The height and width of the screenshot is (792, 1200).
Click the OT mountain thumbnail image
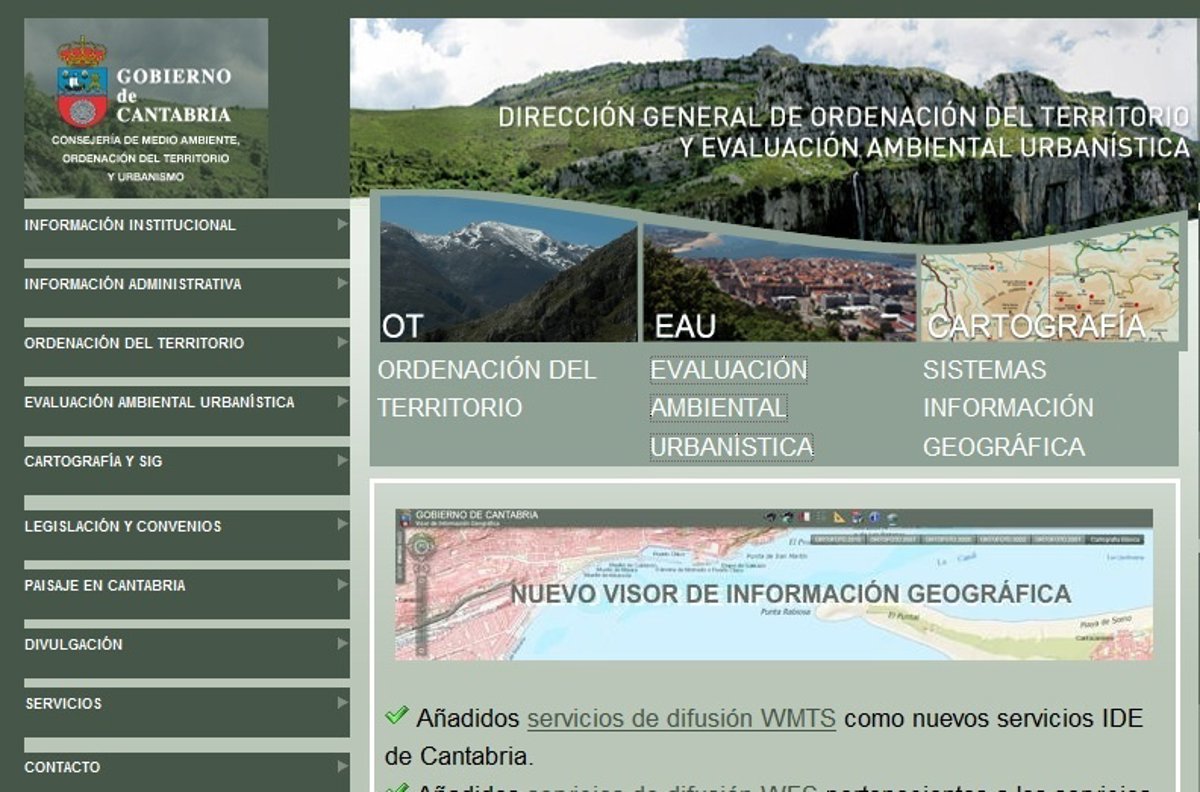click(x=508, y=270)
